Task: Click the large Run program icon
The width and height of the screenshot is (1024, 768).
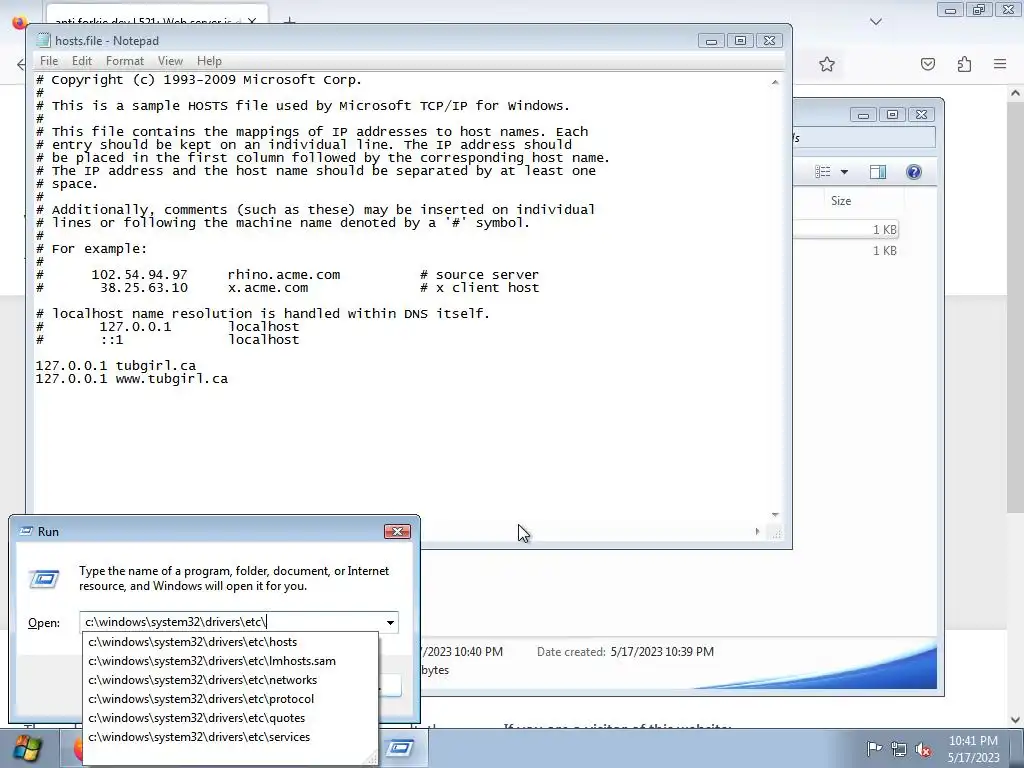Action: pos(44,579)
